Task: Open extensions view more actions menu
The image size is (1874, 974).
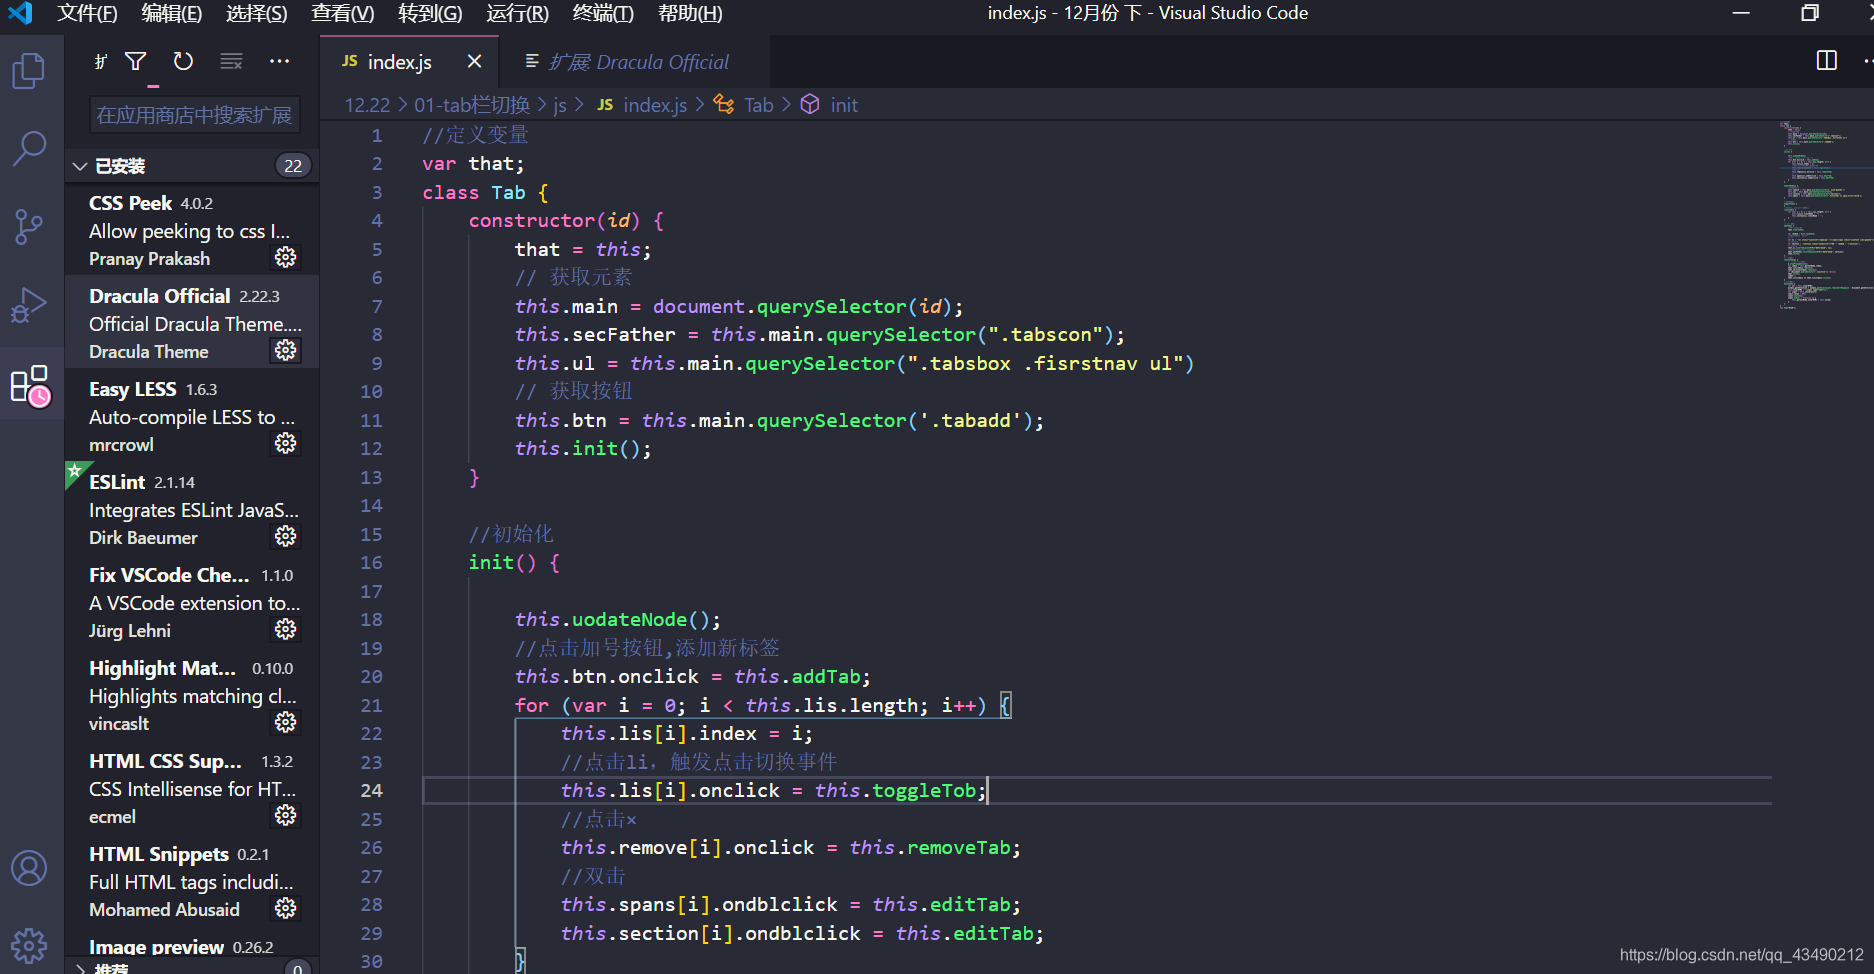Action: (279, 62)
